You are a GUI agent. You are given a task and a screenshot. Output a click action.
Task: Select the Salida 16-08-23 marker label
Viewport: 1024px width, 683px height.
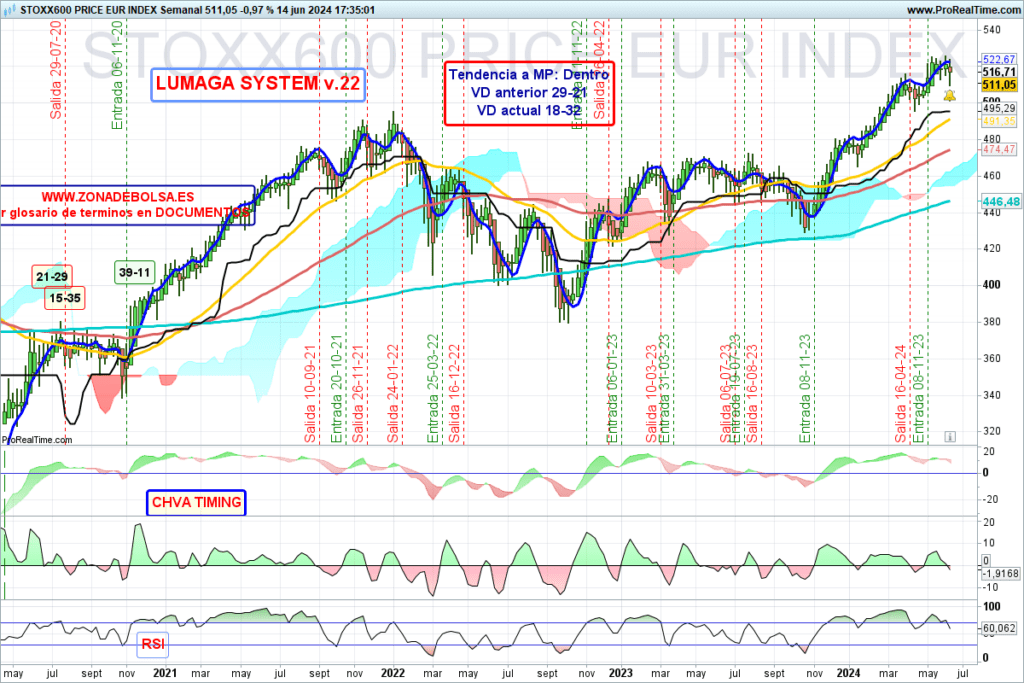click(752, 394)
